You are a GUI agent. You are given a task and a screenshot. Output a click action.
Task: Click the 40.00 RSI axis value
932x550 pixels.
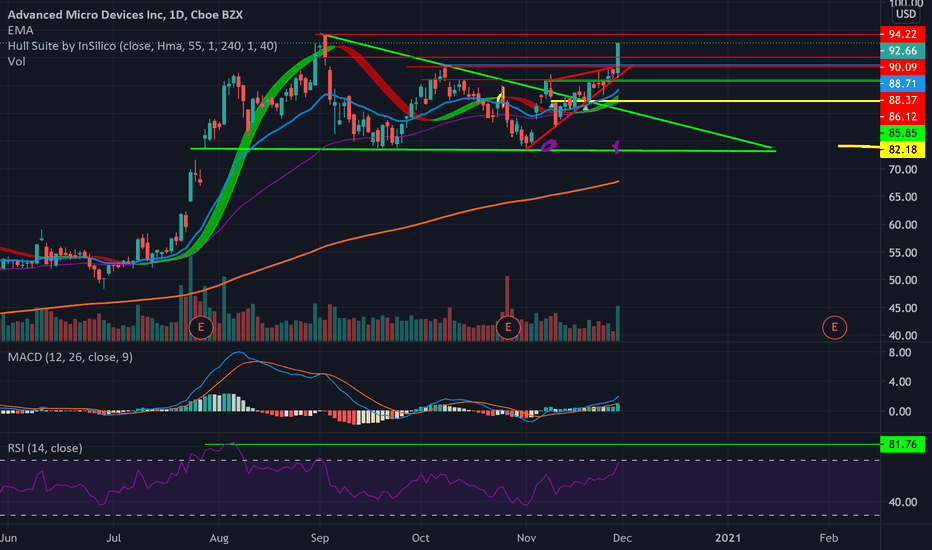pyautogui.click(x=903, y=502)
